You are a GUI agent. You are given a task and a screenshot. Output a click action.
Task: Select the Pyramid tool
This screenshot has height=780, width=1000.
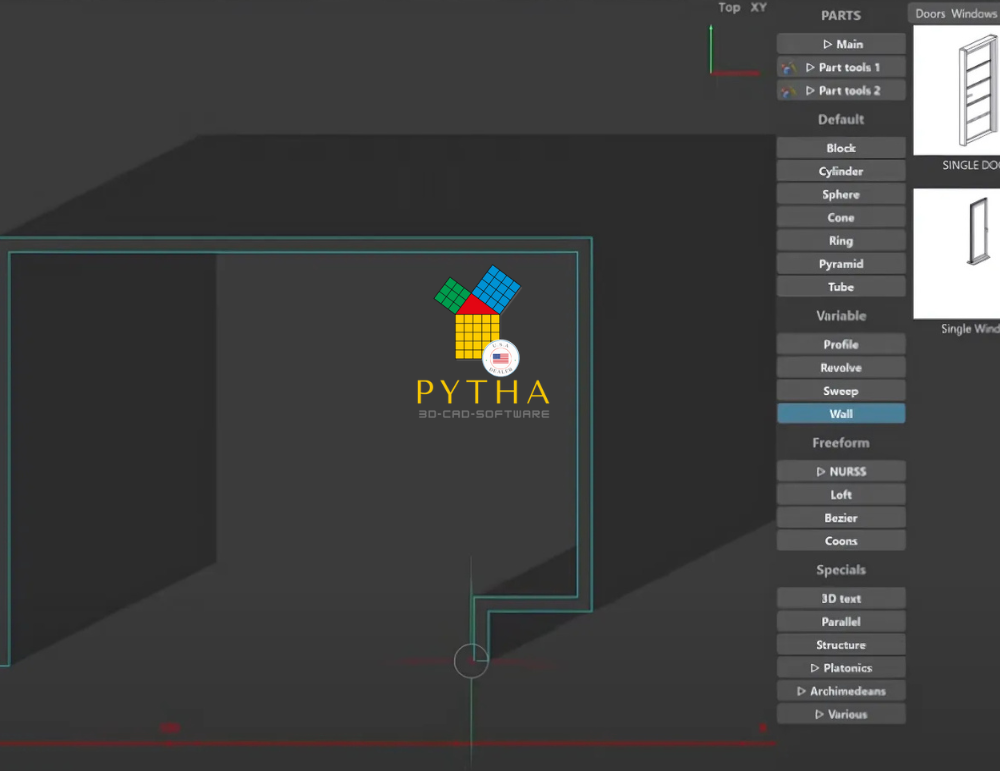point(840,263)
